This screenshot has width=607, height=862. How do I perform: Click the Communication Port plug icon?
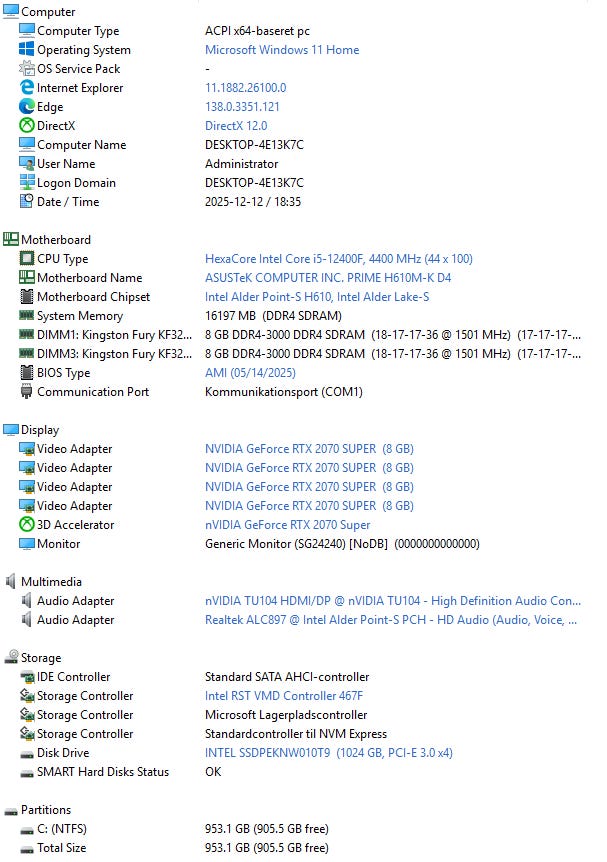pos(26,392)
